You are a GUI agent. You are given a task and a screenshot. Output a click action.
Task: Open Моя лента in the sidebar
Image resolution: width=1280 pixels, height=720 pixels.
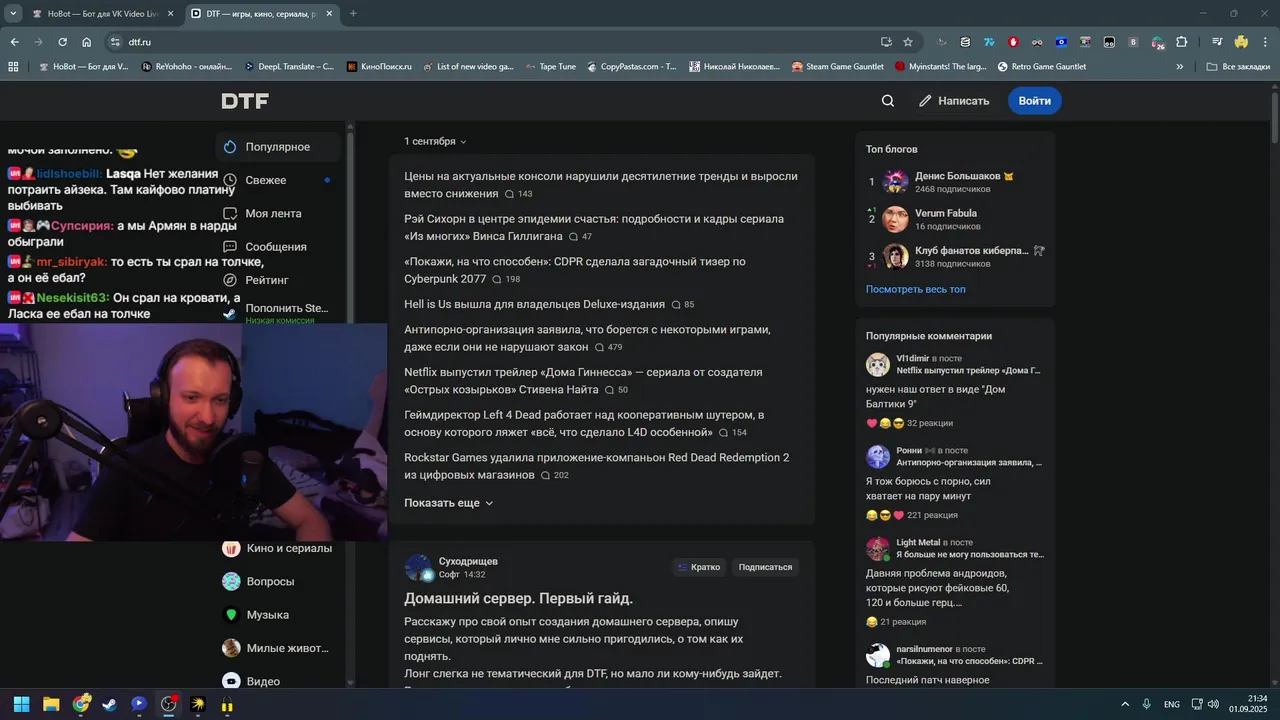point(279,213)
